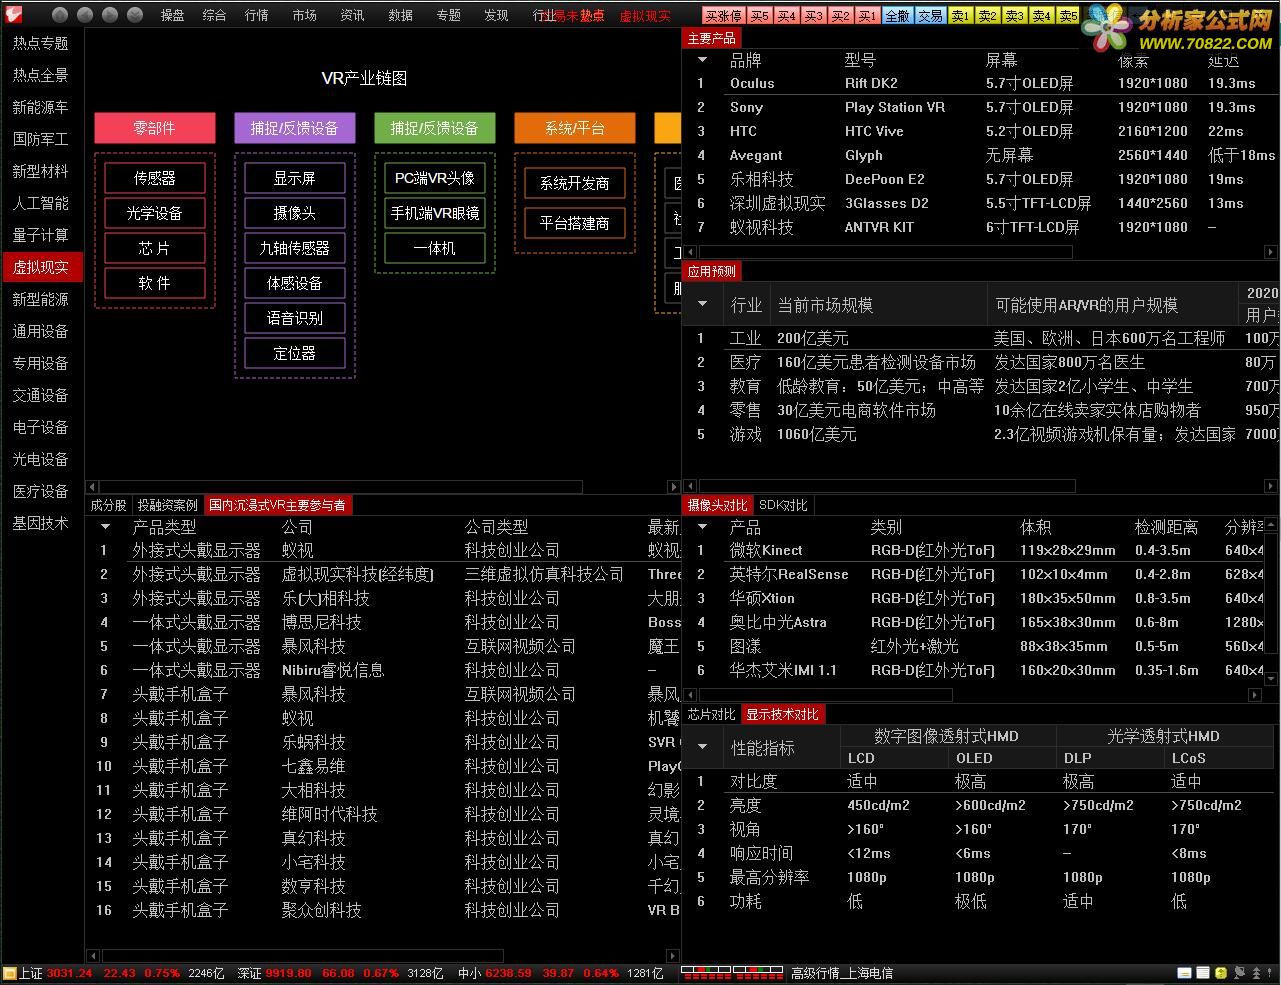Click the list-view icon left of yellow lock
Image resolution: width=1281 pixels, height=985 pixels.
1203,973
